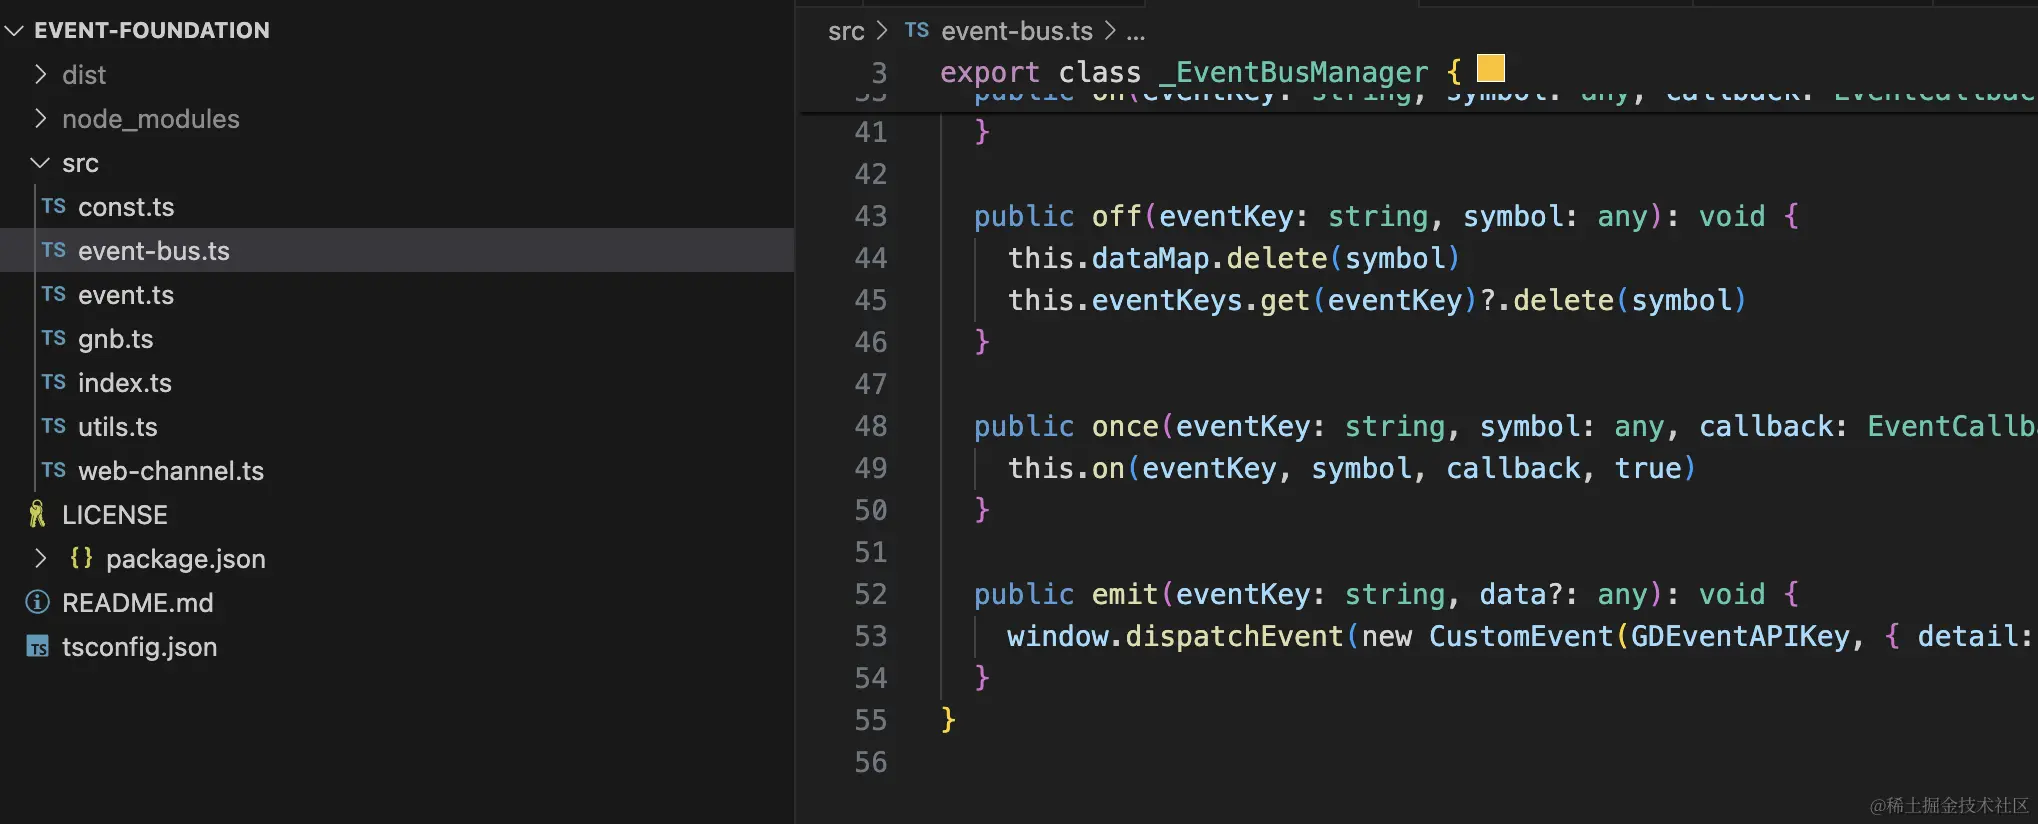This screenshot has width=2038, height=824.
Task: Open event.ts from the explorer
Action: point(126,295)
